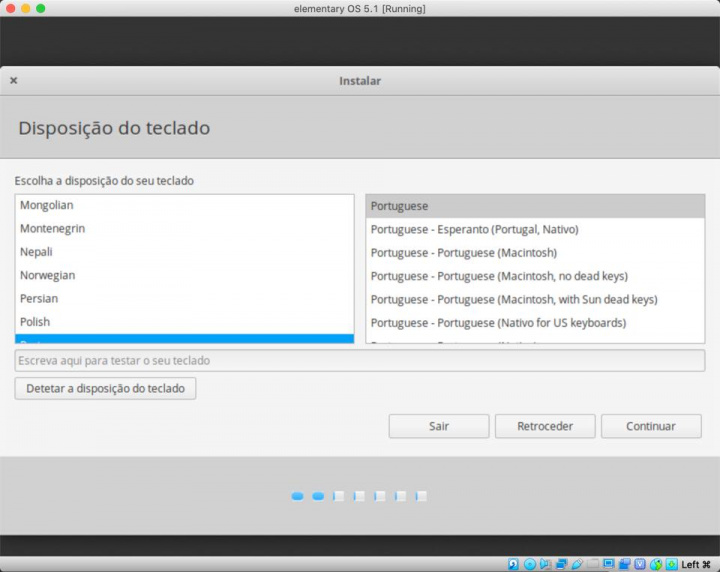The width and height of the screenshot is (720, 572).
Task: Click the USB devices status icon
Action: click(578, 564)
